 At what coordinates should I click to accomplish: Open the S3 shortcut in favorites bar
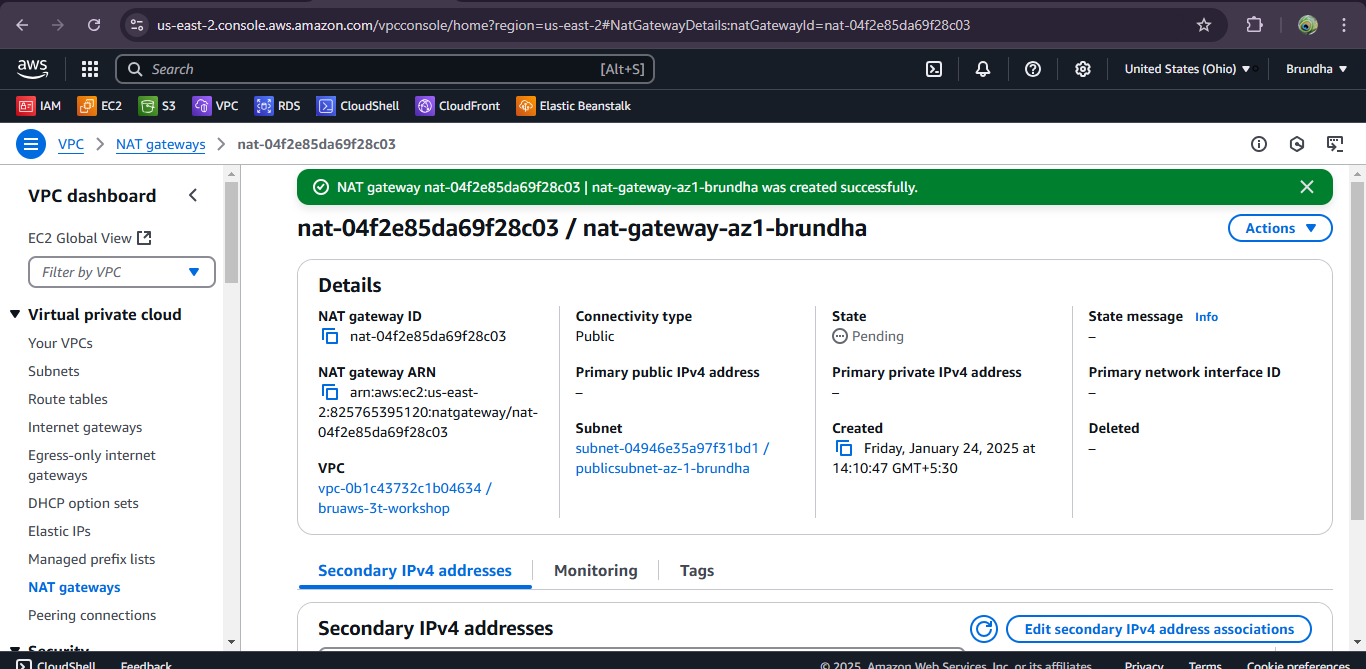[x=157, y=105]
